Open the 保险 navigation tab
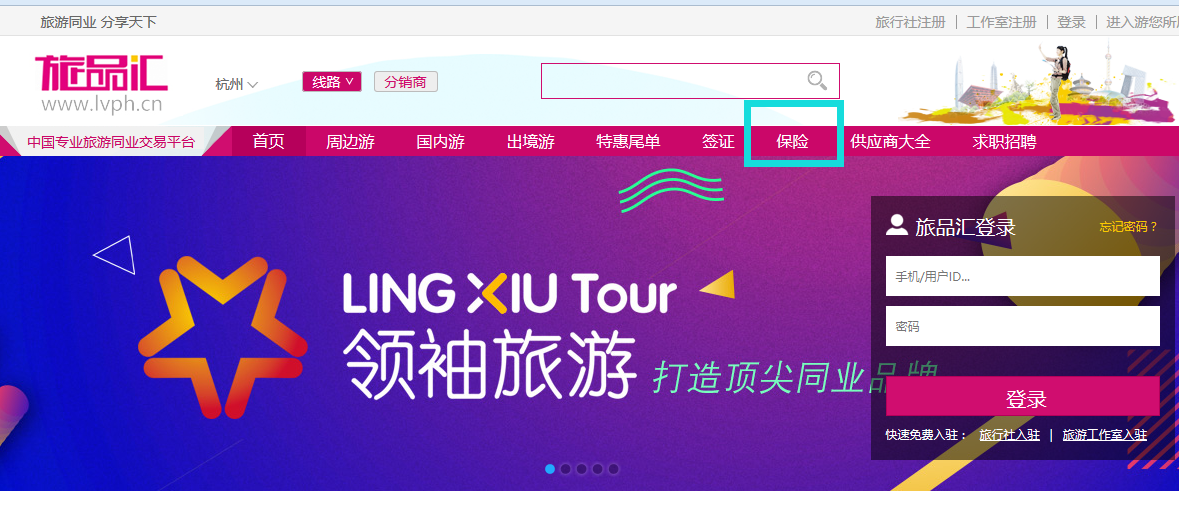This screenshot has height=509, width=1179. coord(793,141)
